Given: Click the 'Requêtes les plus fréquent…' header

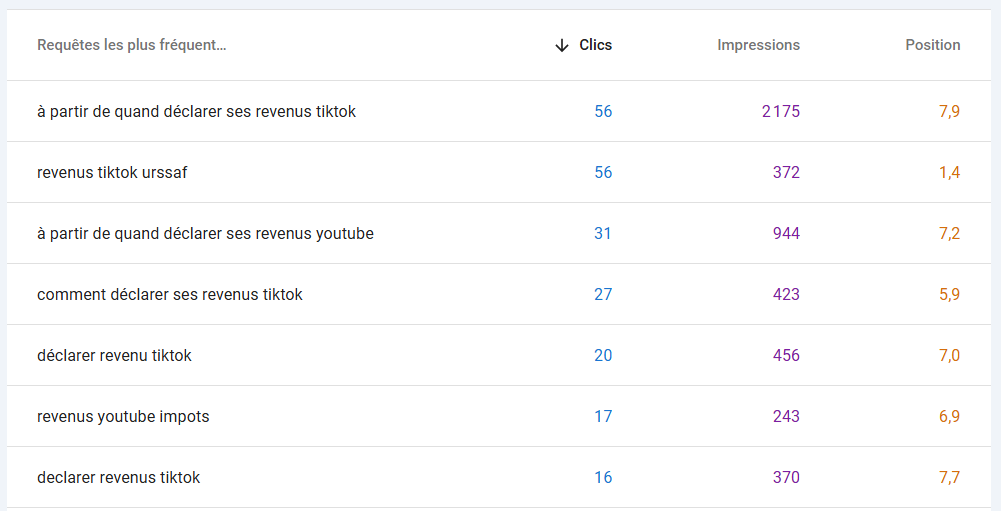Looking at the screenshot, I should coord(132,45).
